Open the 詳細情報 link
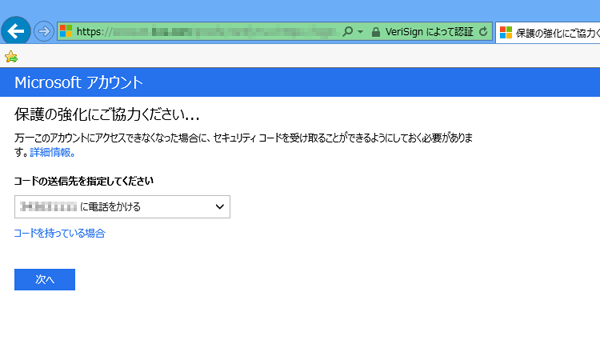The width and height of the screenshot is (600, 360). coord(52,152)
